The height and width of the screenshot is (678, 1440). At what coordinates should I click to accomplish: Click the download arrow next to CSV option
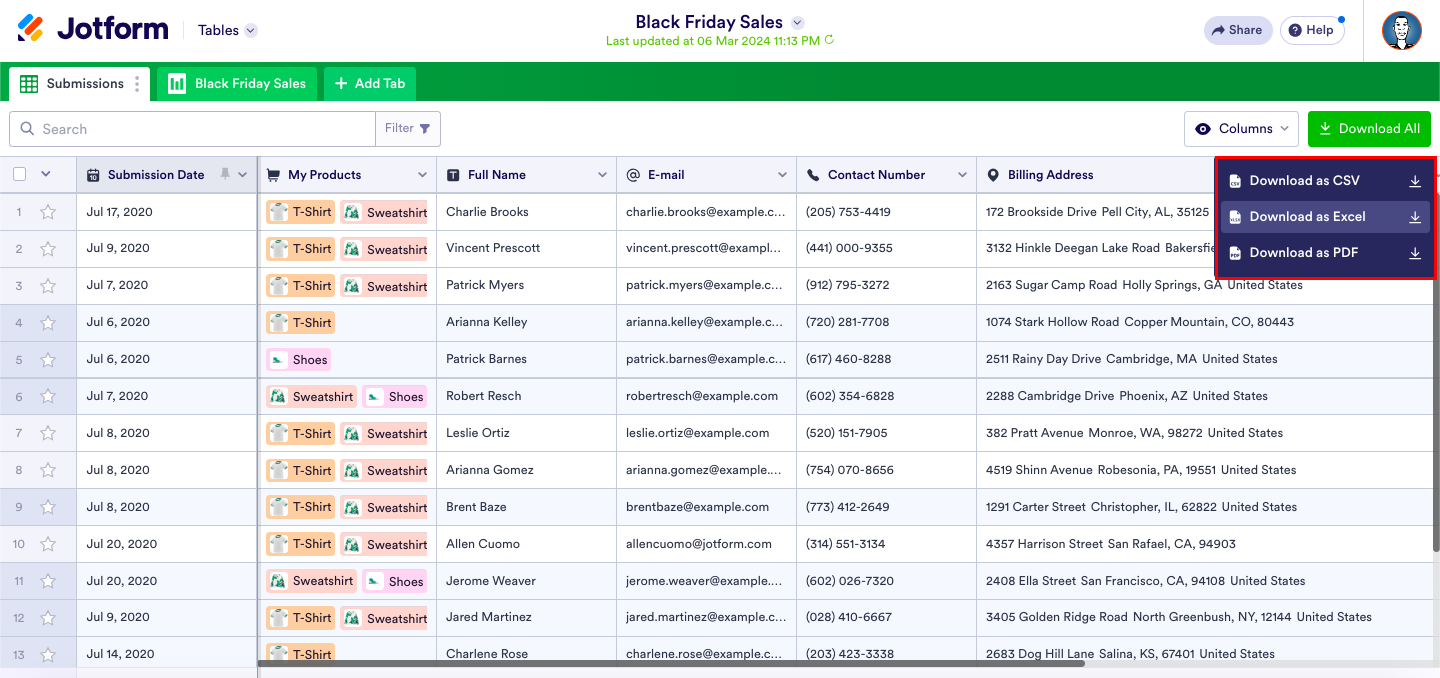[1415, 181]
